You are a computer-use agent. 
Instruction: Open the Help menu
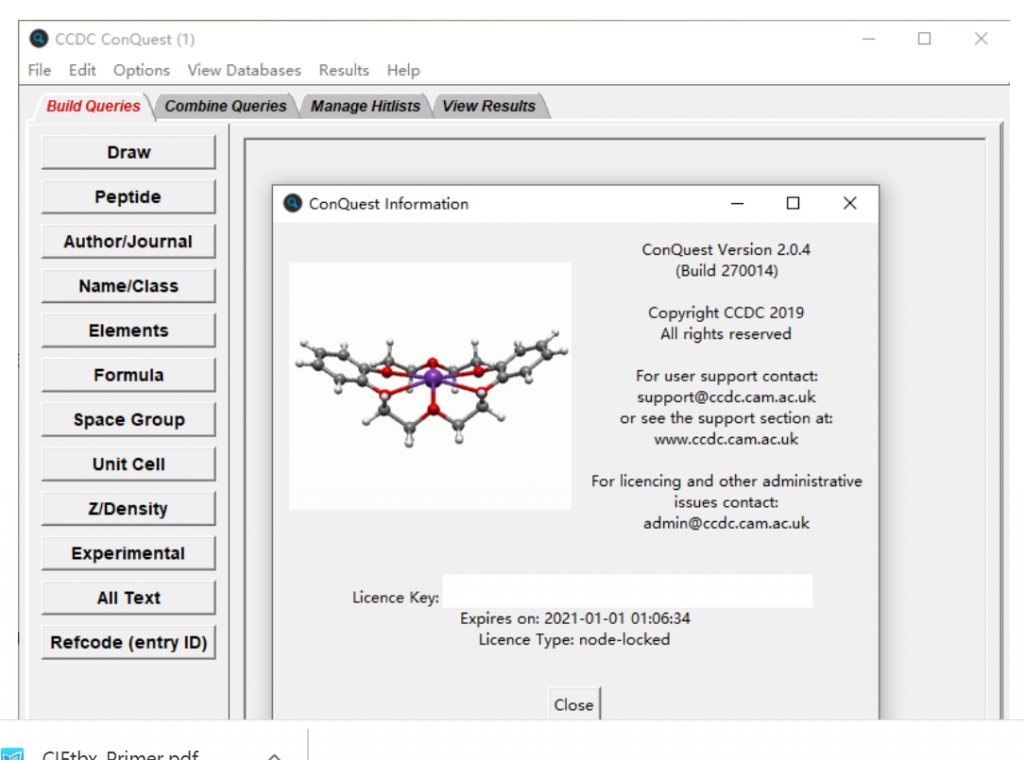tap(403, 70)
